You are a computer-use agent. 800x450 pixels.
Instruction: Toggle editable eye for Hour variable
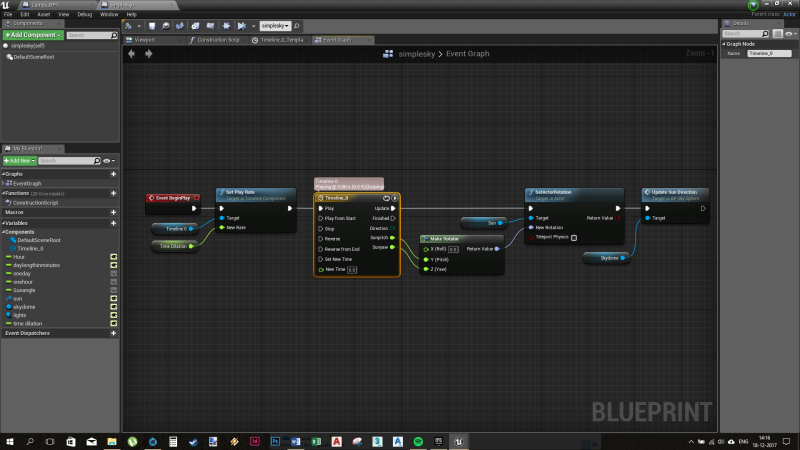point(114,257)
